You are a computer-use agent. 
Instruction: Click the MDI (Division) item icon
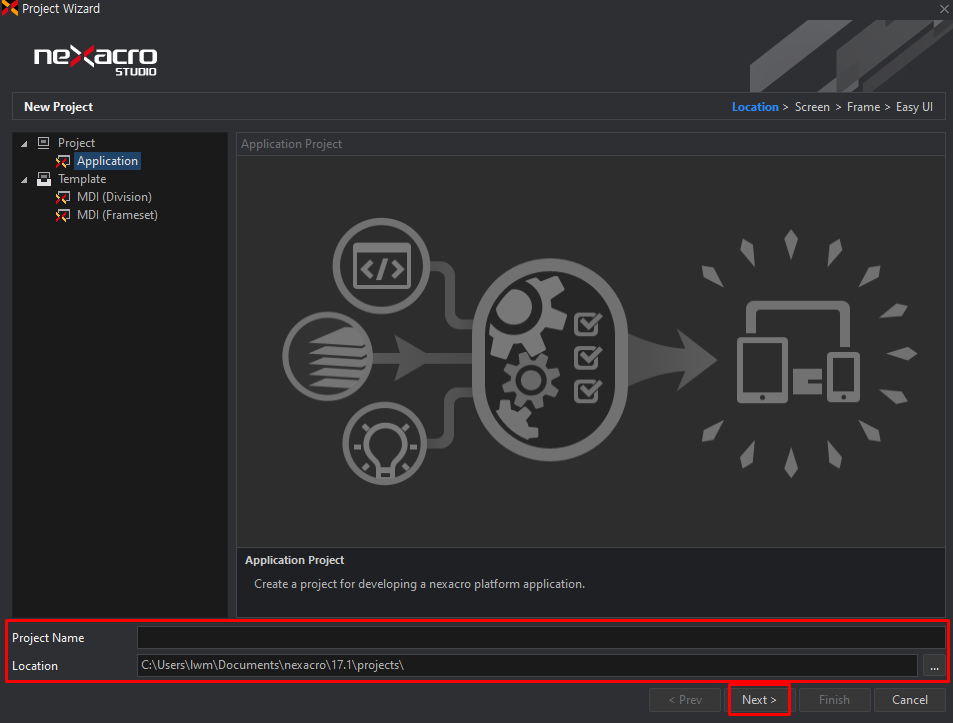(63, 197)
